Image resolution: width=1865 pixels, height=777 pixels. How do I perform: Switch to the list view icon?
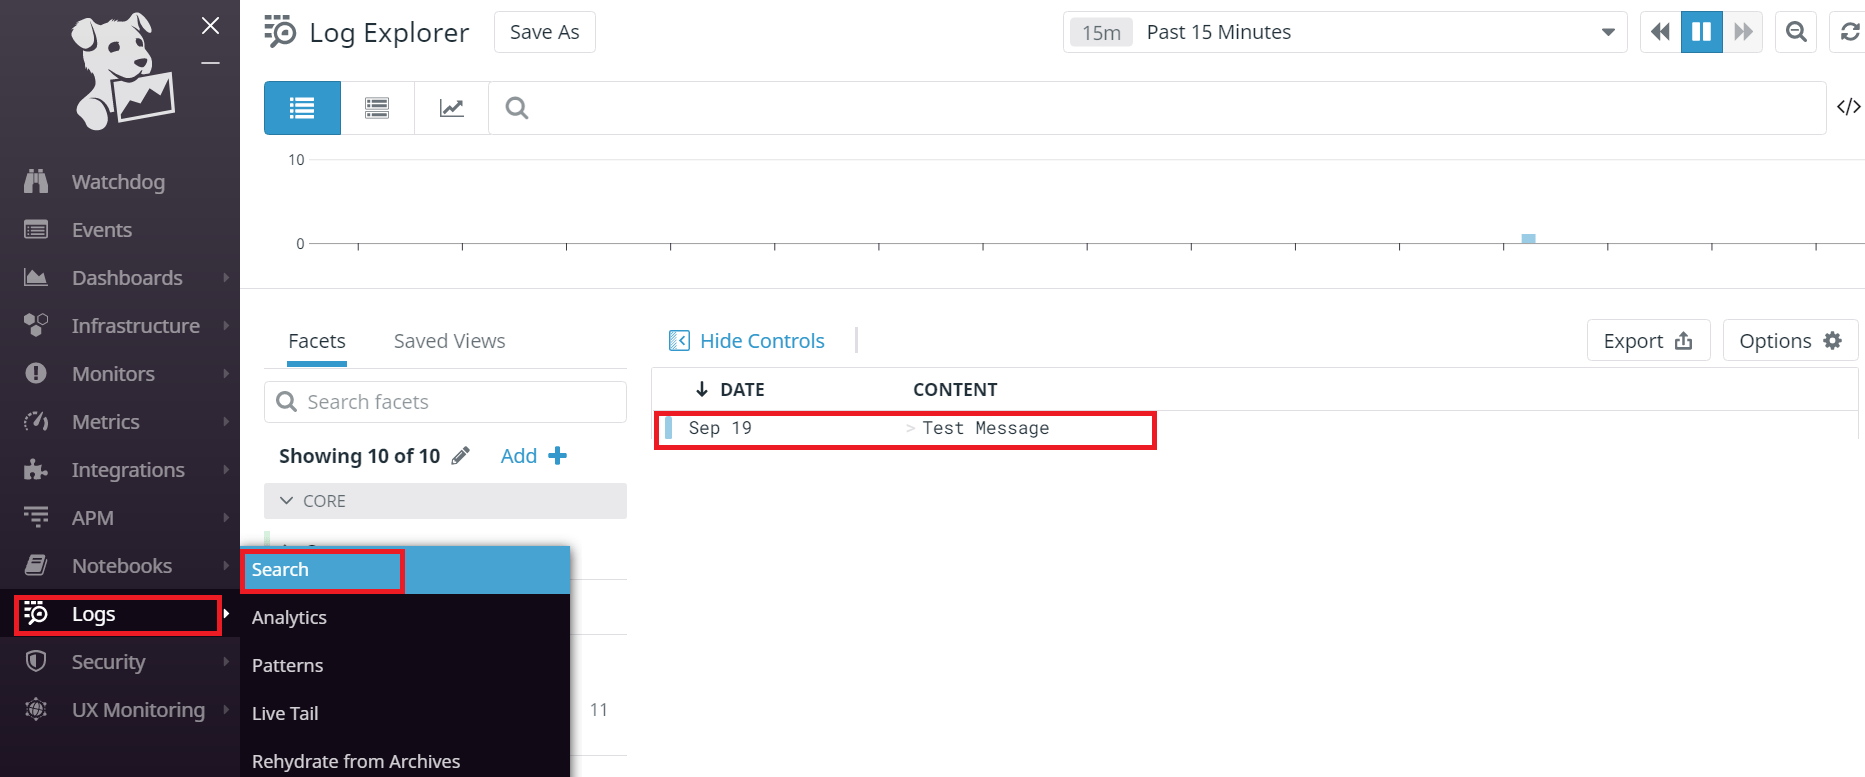coord(302,108)
